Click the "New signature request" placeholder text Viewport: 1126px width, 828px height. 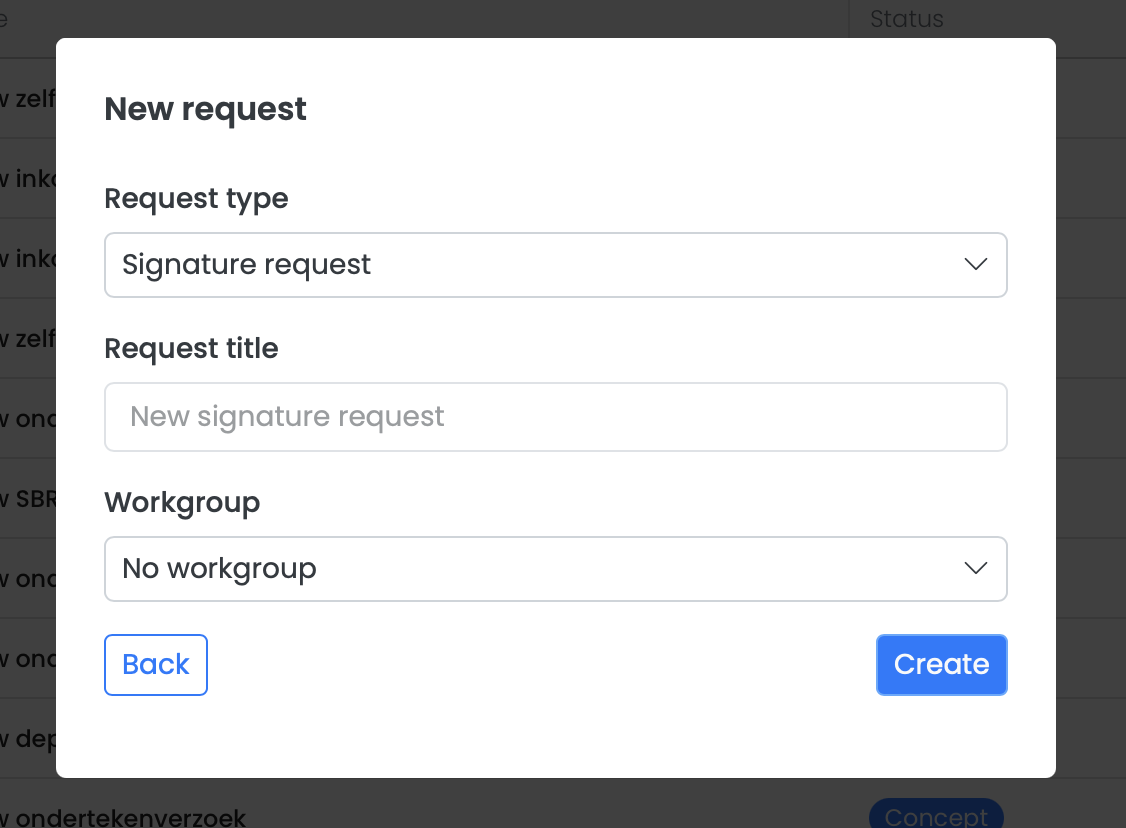[x=287, y=417]
